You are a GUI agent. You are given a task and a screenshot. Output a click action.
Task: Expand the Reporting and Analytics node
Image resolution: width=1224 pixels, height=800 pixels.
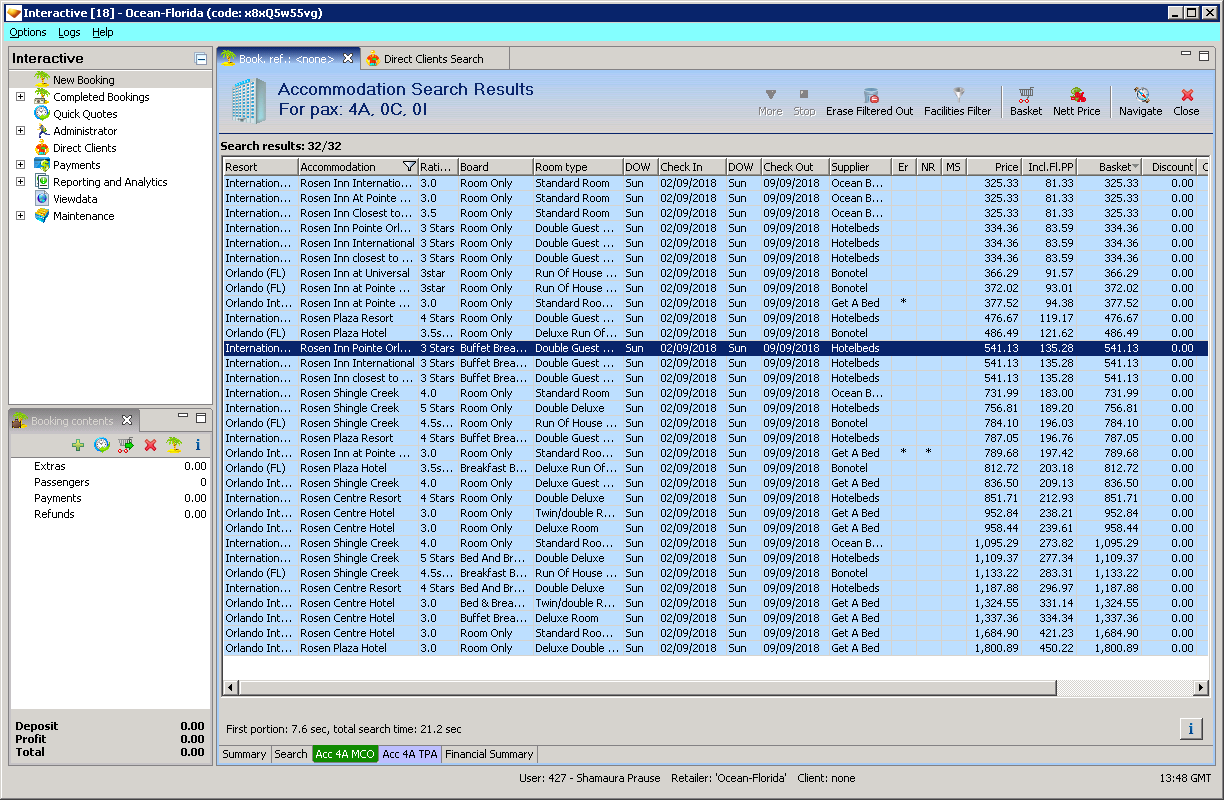pos(20,182)
